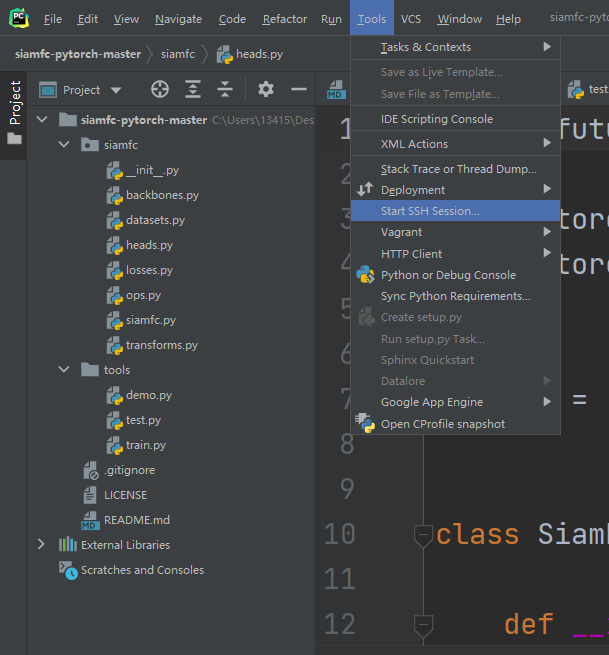This screenshot has height=655, width=609.
Task: Open the VCS menu
Action: click(411, 19)
